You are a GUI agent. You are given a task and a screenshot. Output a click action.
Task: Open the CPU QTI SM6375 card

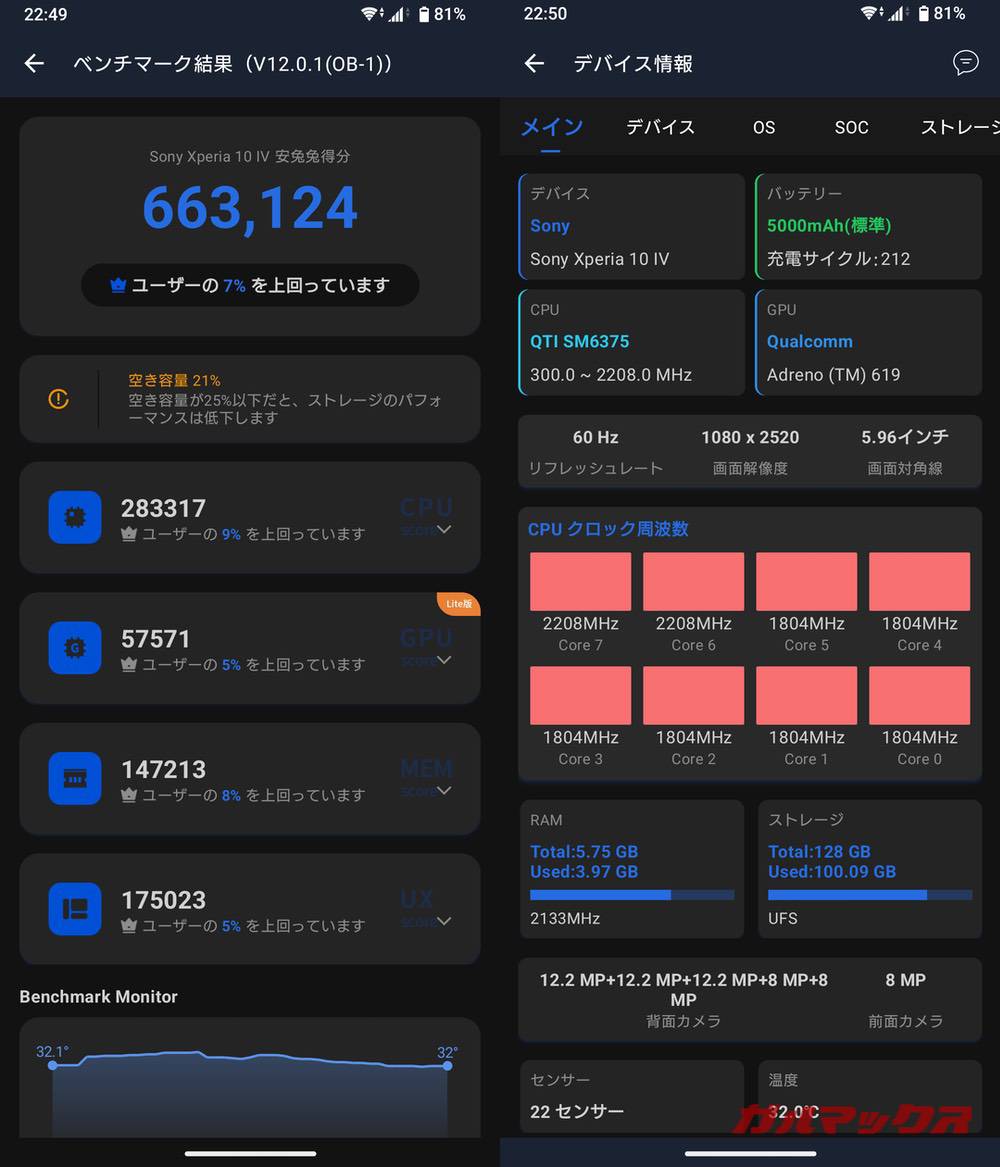[631, 342]
